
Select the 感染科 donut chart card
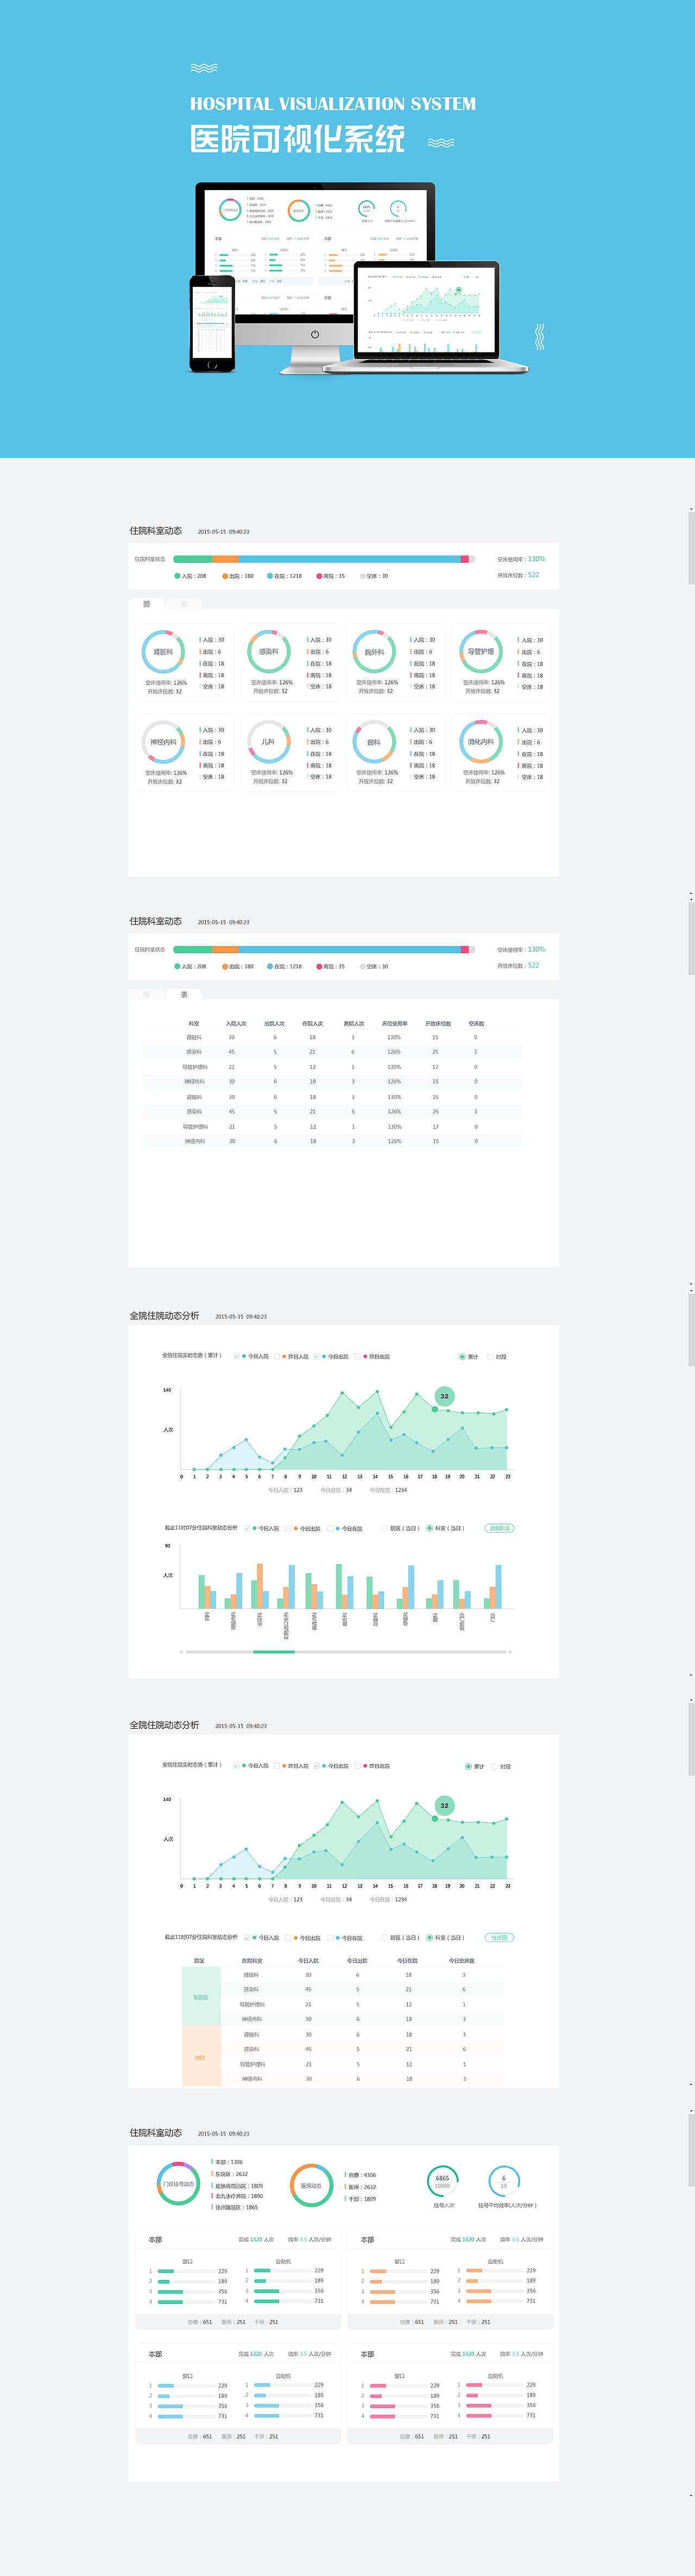pyautogui.click(x=290, y=662)
